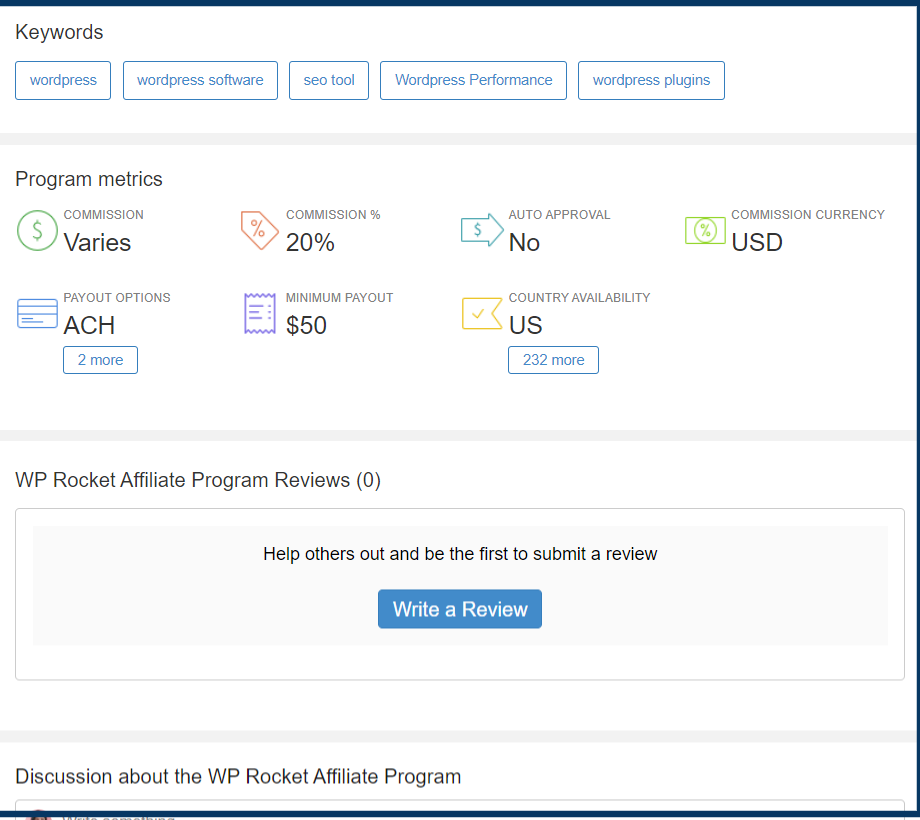Click the 'COMMISSION %' label

pyautogui.click(x=333, y=215)
